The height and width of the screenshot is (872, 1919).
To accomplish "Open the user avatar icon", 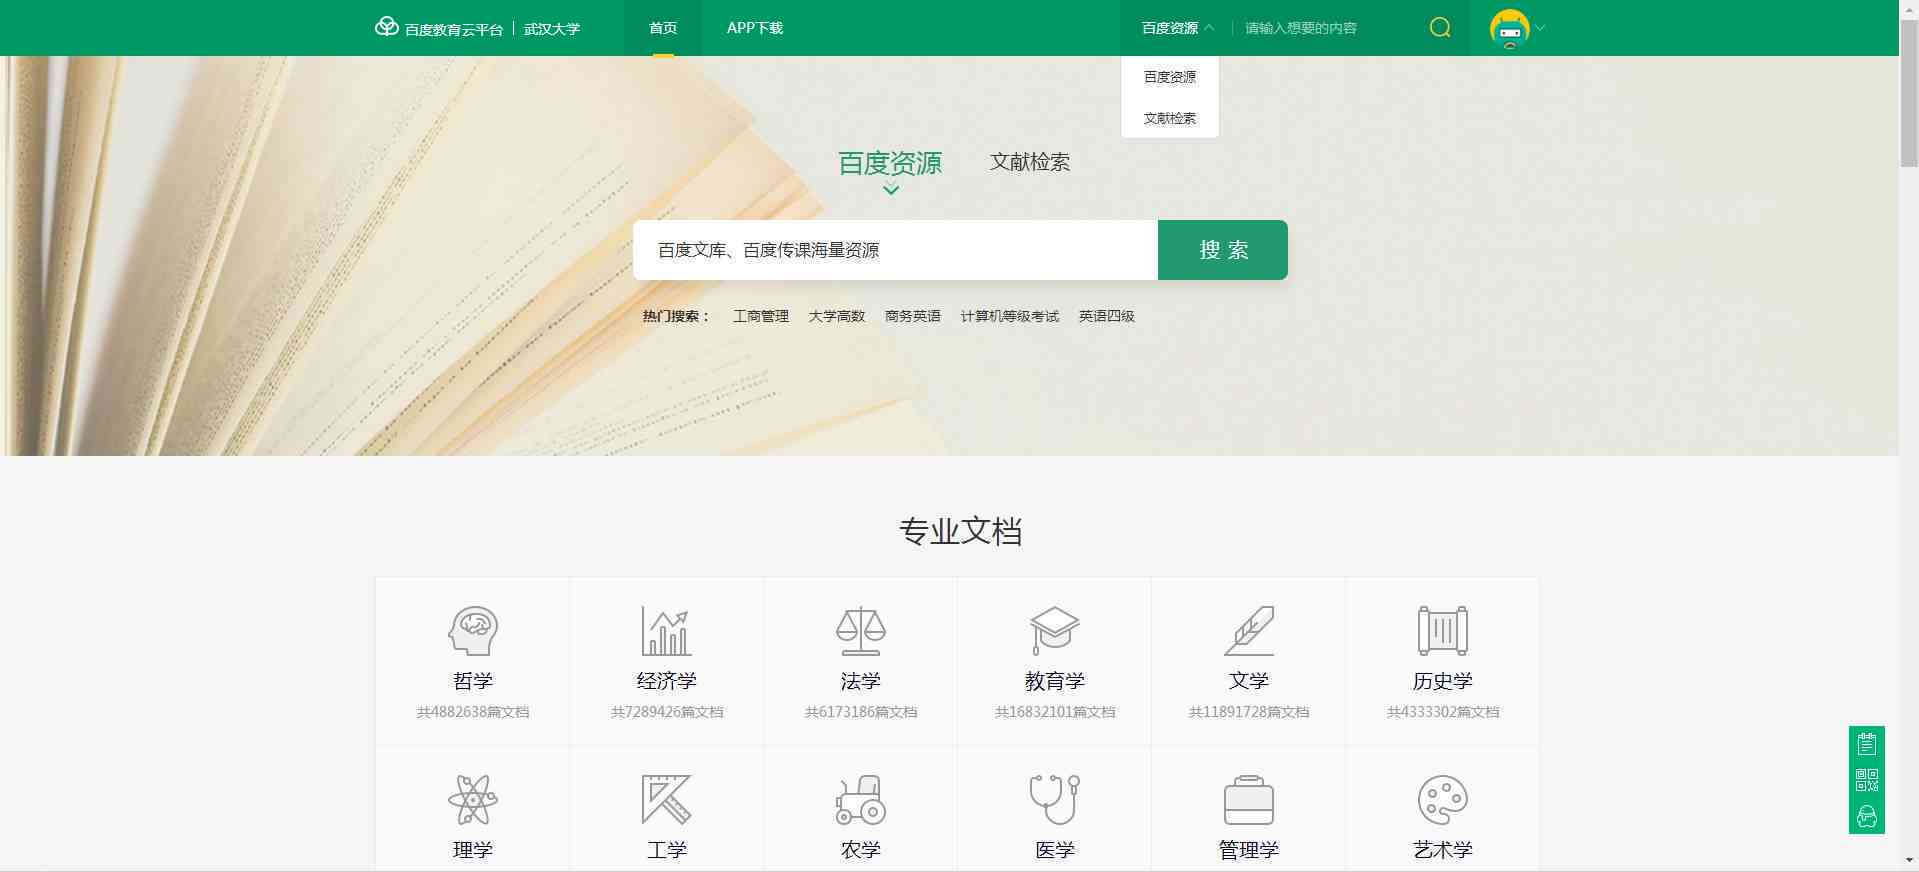I will (1509, 28).
